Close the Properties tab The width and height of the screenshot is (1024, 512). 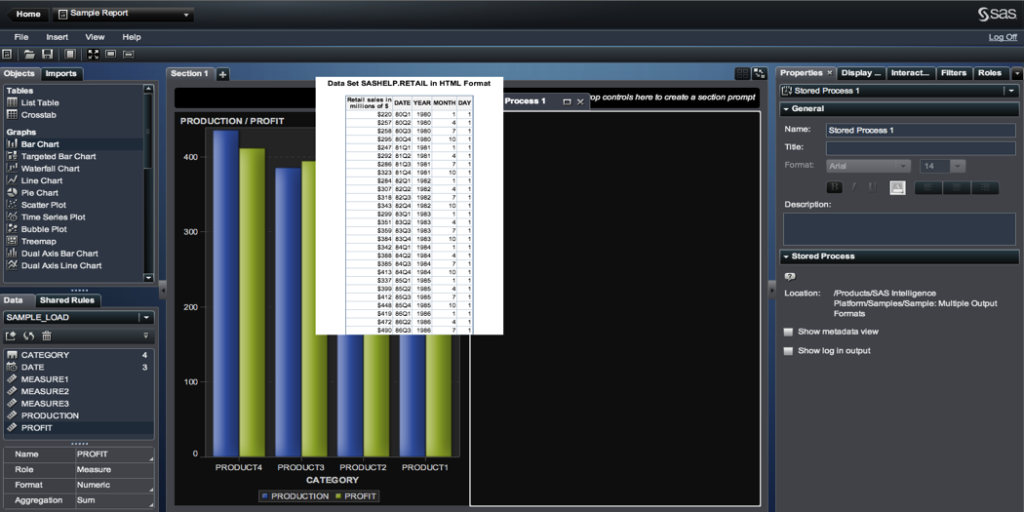tap(829, 73)
